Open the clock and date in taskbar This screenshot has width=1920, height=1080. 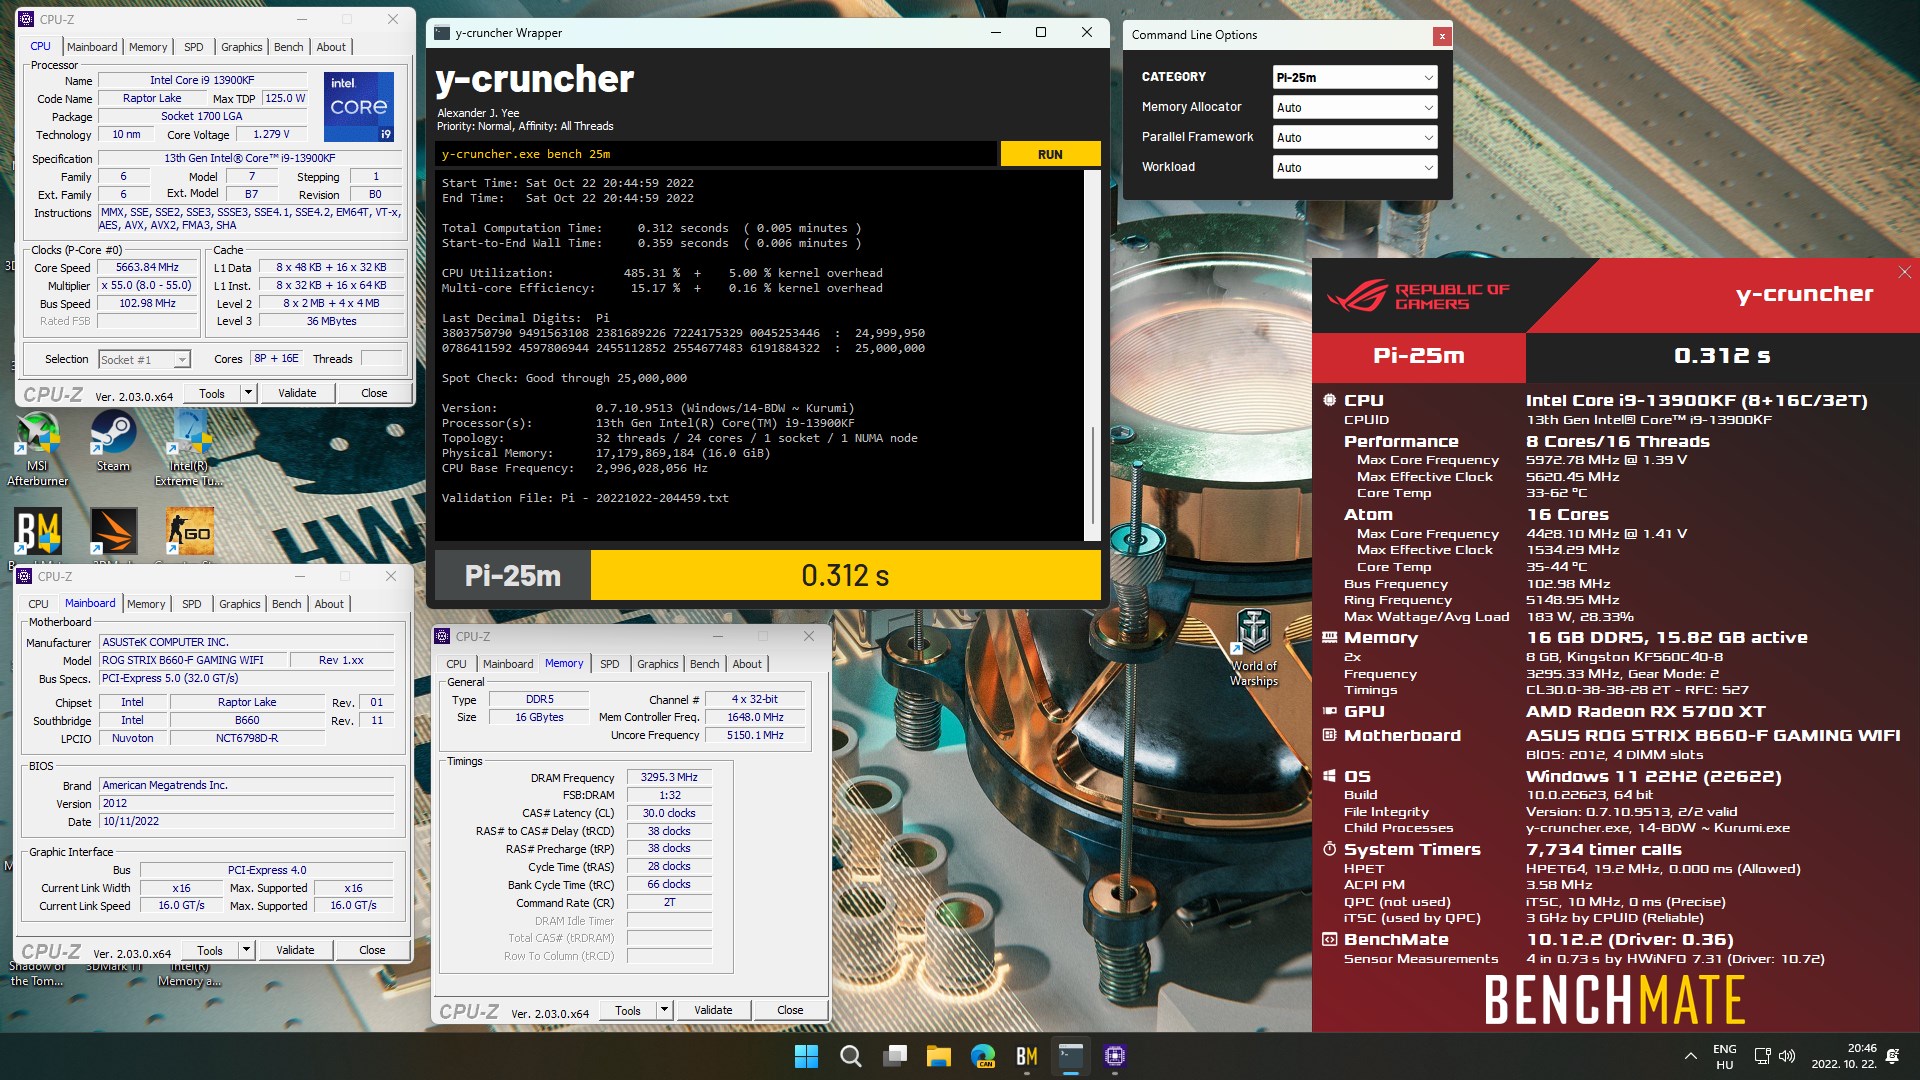(x=1844, y=1056)
